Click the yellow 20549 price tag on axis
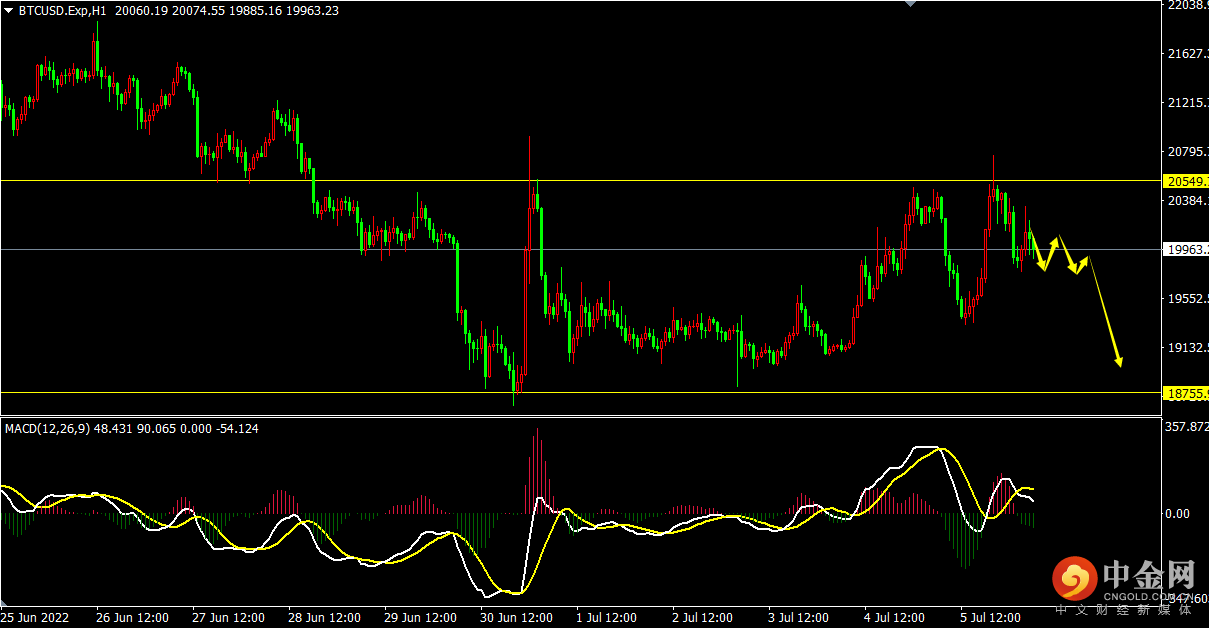This screenshot has height=628, width=1209. click(x=1186, y=181)
